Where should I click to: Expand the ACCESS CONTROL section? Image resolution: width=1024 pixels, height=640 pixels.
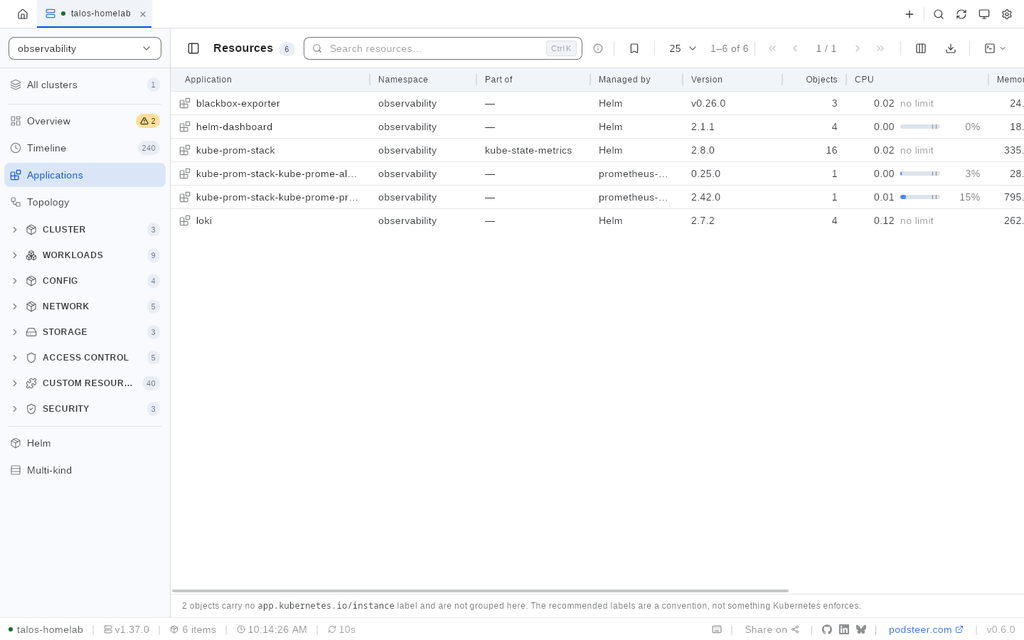(x=85, y=358)
